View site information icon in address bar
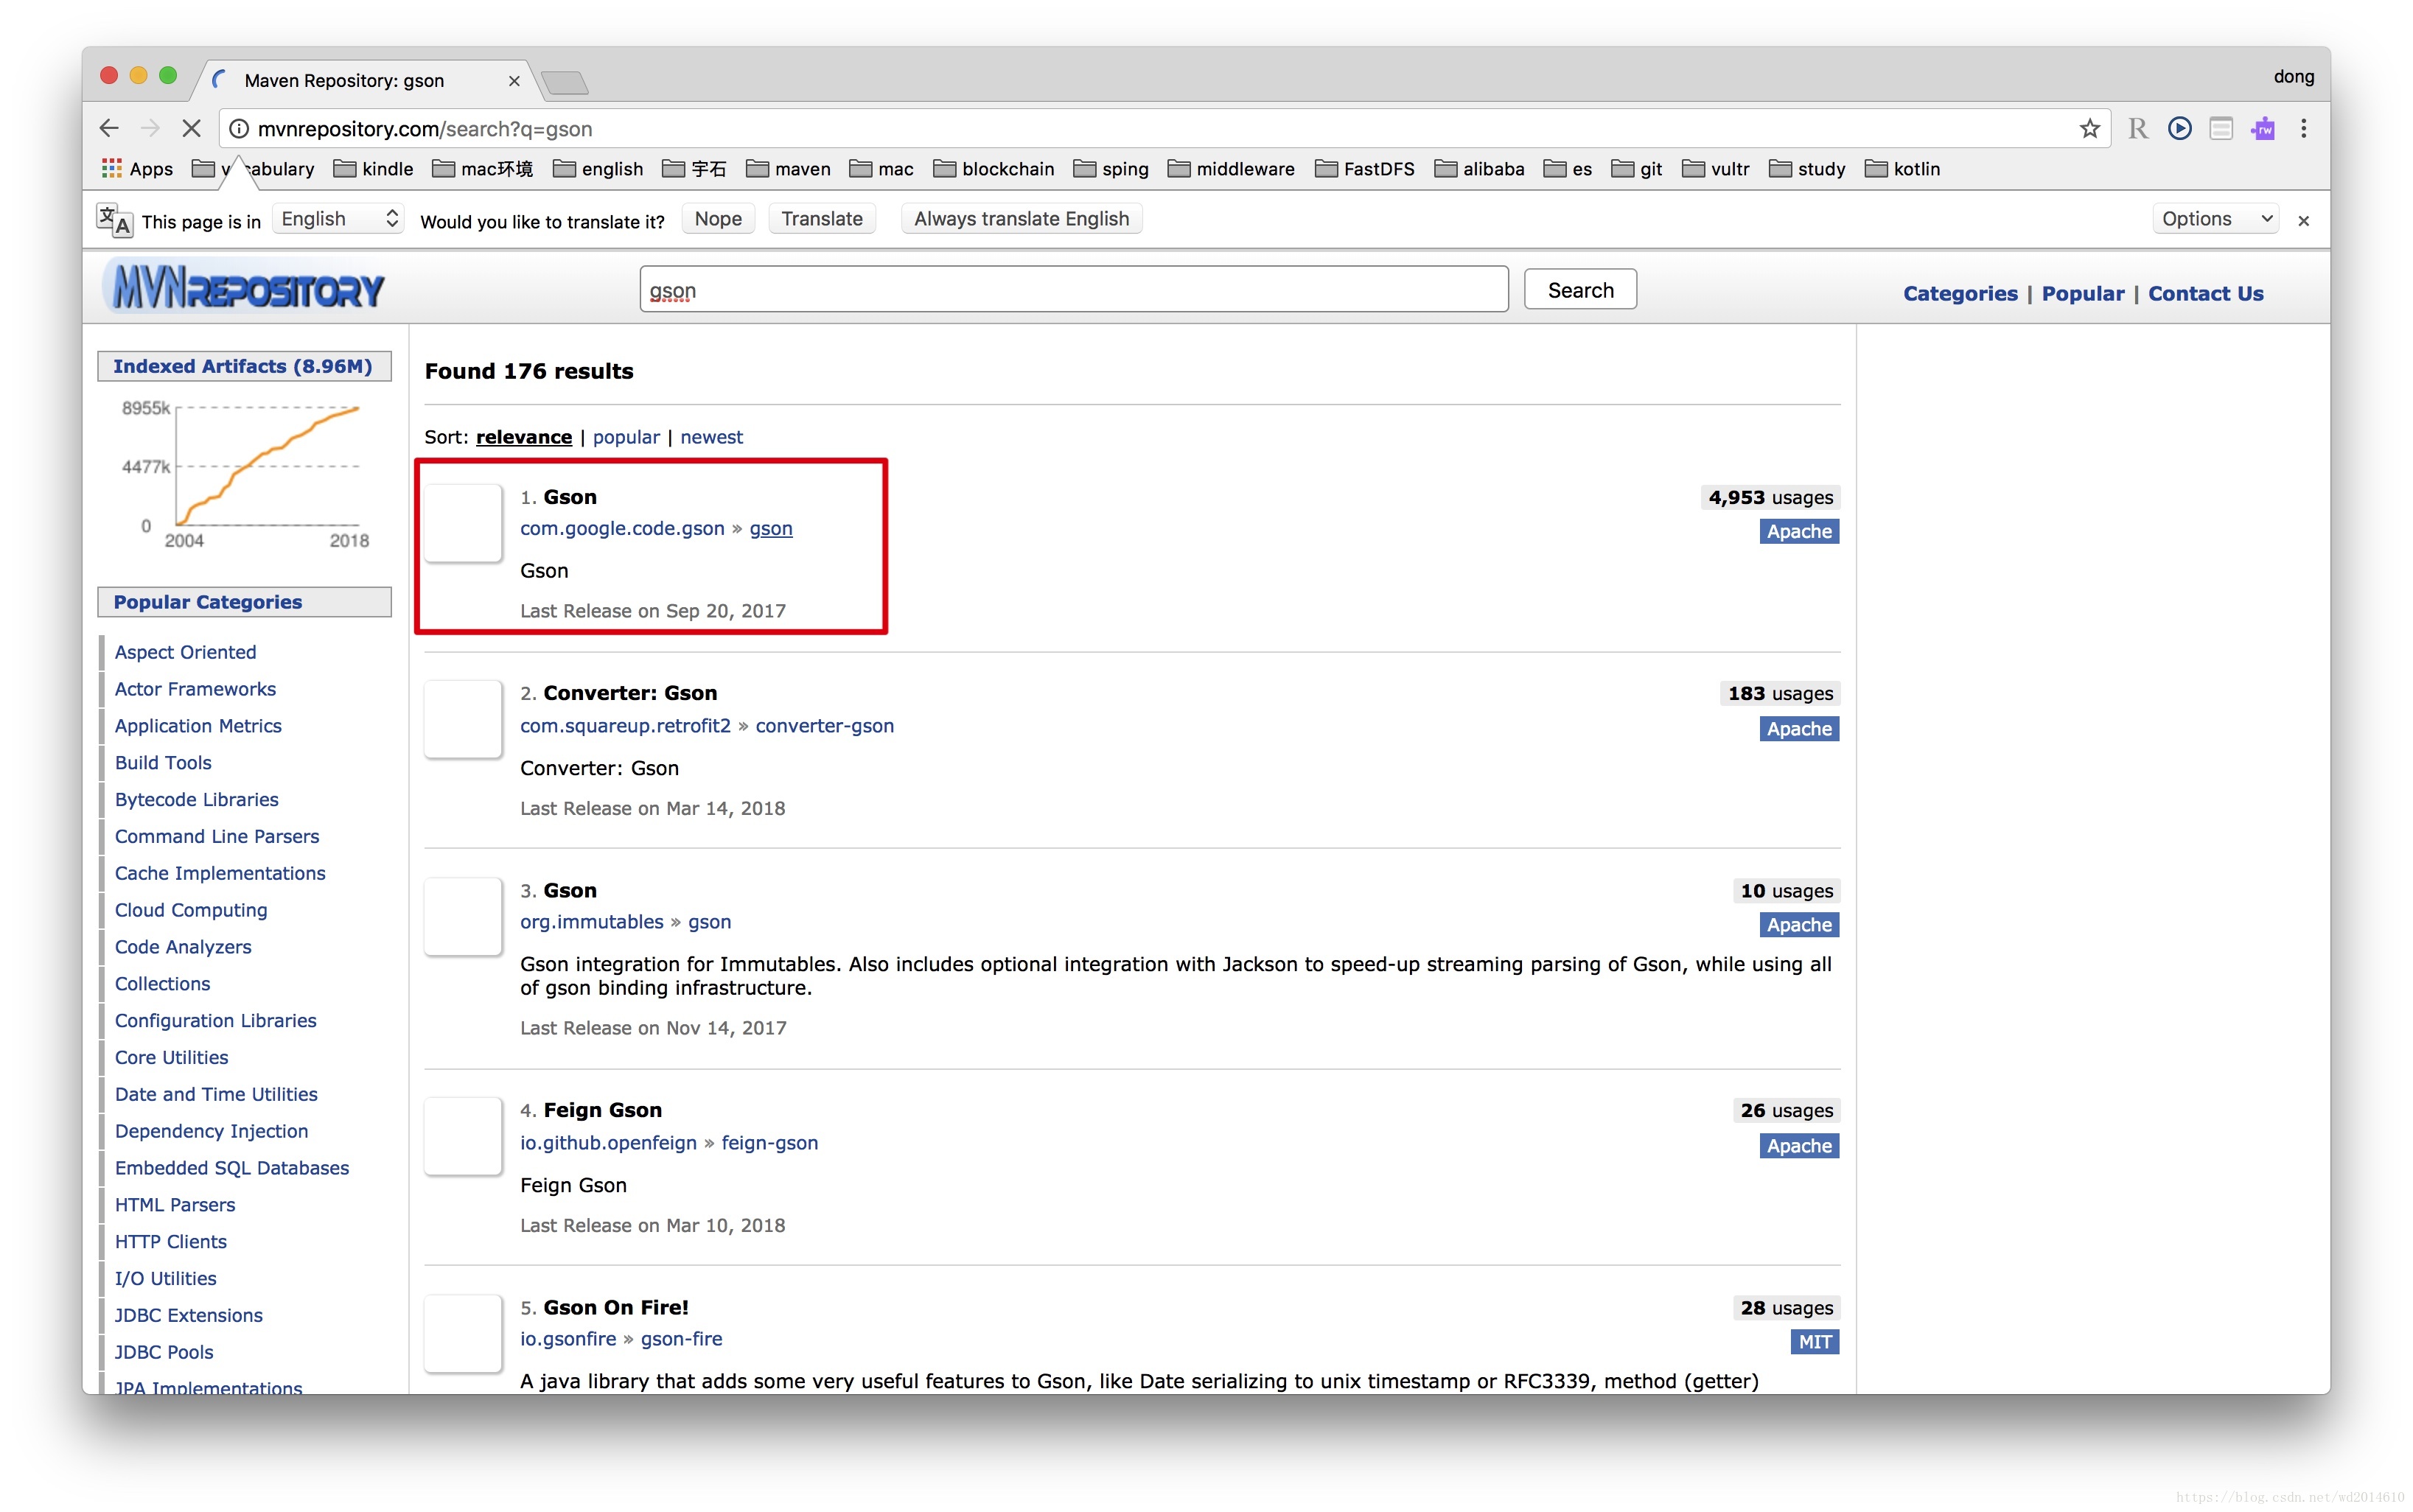Viewport: 2413px width, 1512px height. (239, 129)
